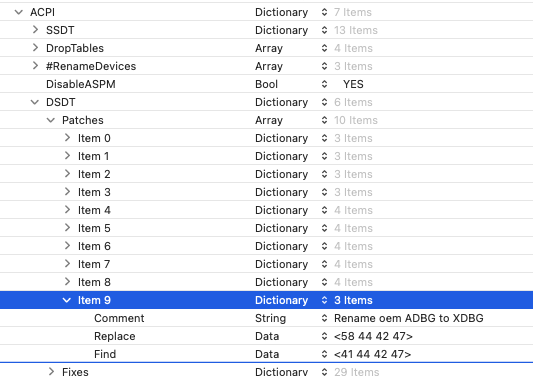
Task: Open type stepper for DropTables row
Action: pyautogui.click(x=324, y=48)
